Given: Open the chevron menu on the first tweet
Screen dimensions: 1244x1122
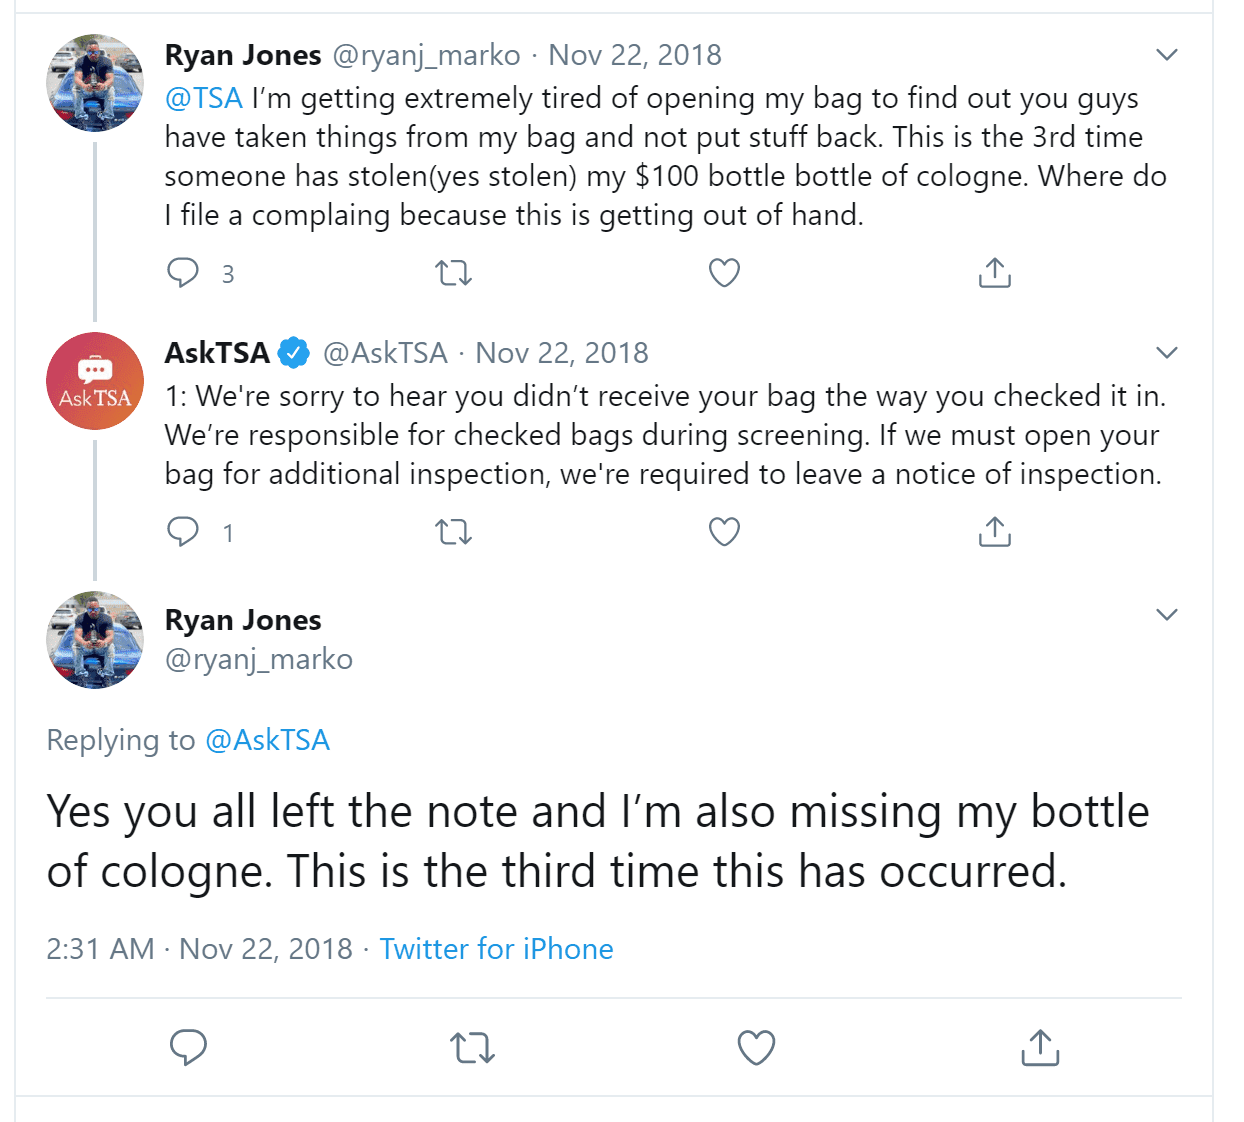Looking at the screenshot, I should pos(1167,55).
